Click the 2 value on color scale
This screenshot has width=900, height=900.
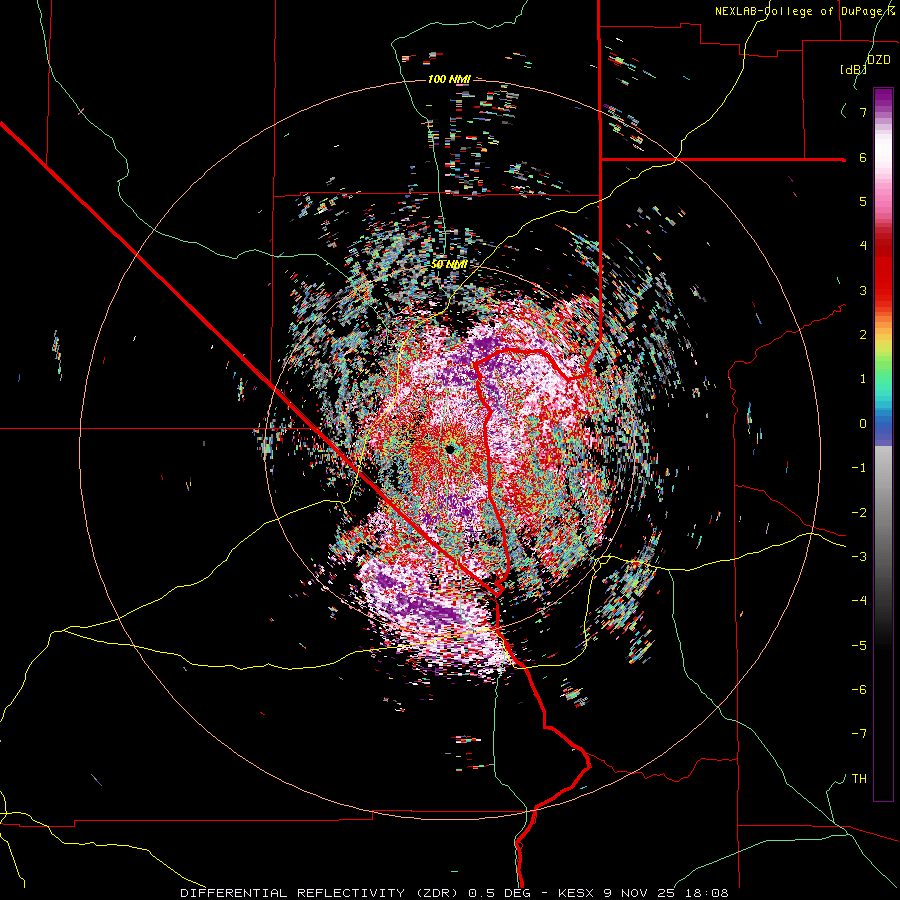863,335
